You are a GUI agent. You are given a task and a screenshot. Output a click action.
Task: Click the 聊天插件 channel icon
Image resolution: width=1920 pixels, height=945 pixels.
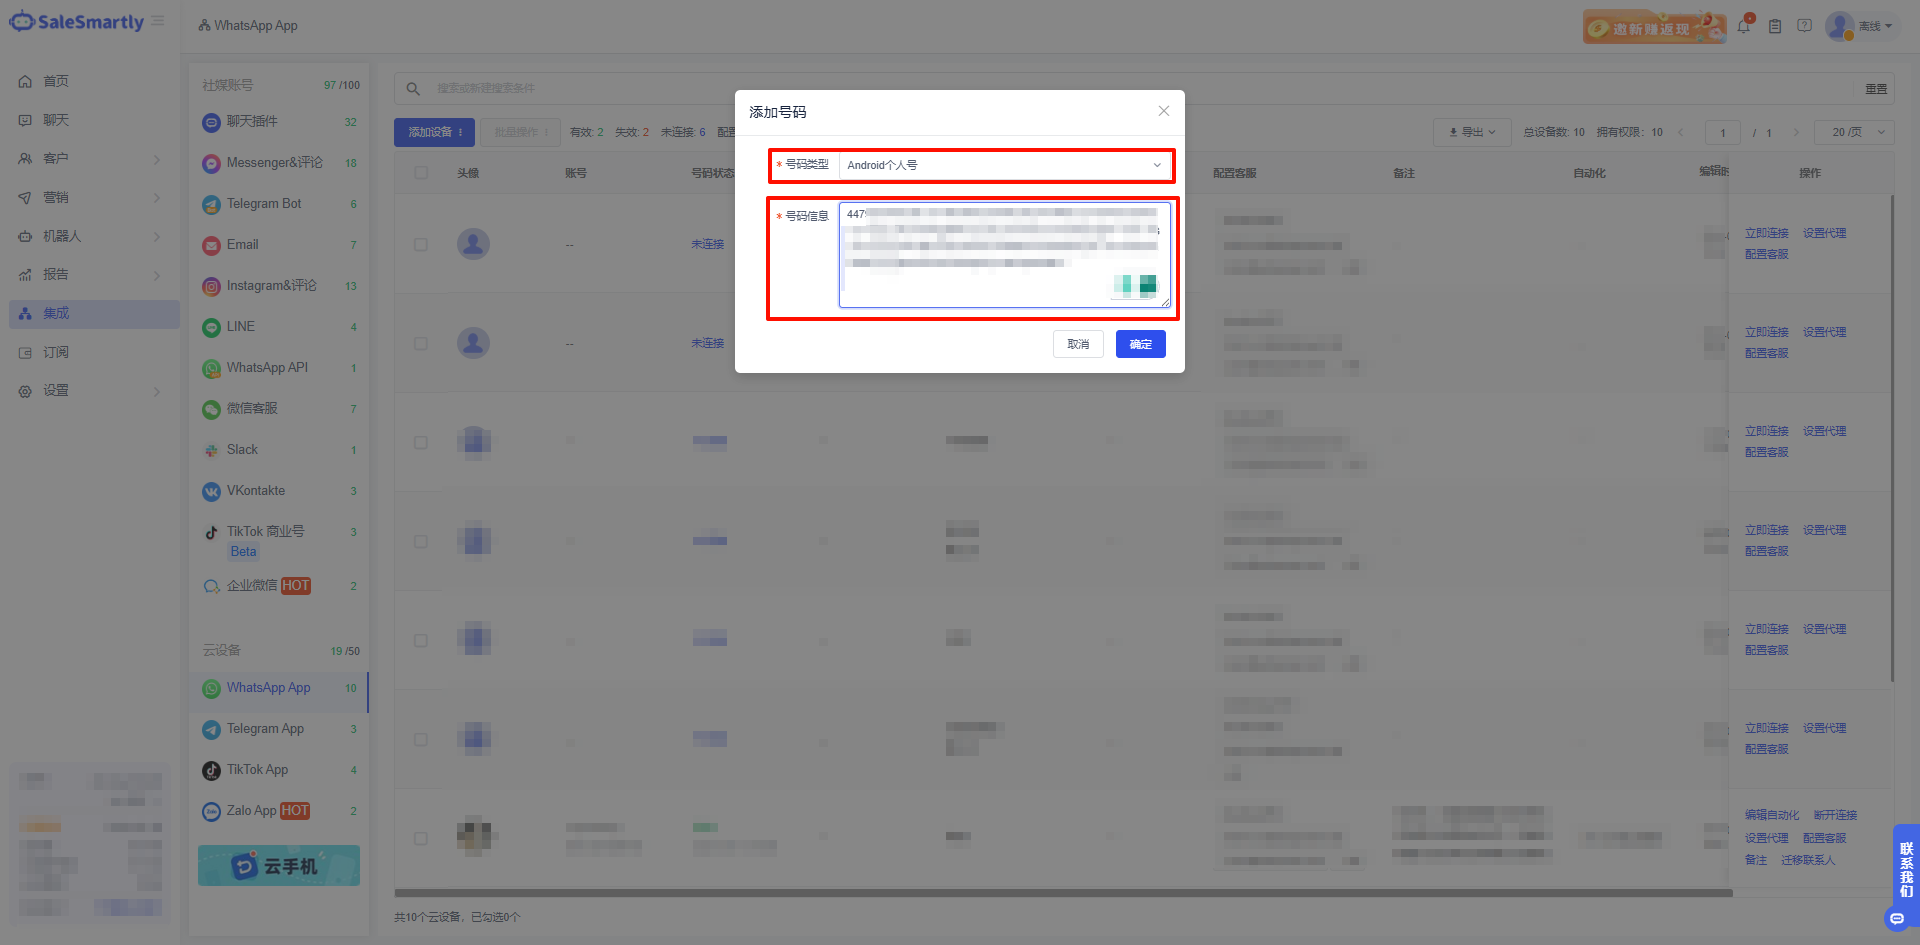pyautogui.click(x=211, y=122)
